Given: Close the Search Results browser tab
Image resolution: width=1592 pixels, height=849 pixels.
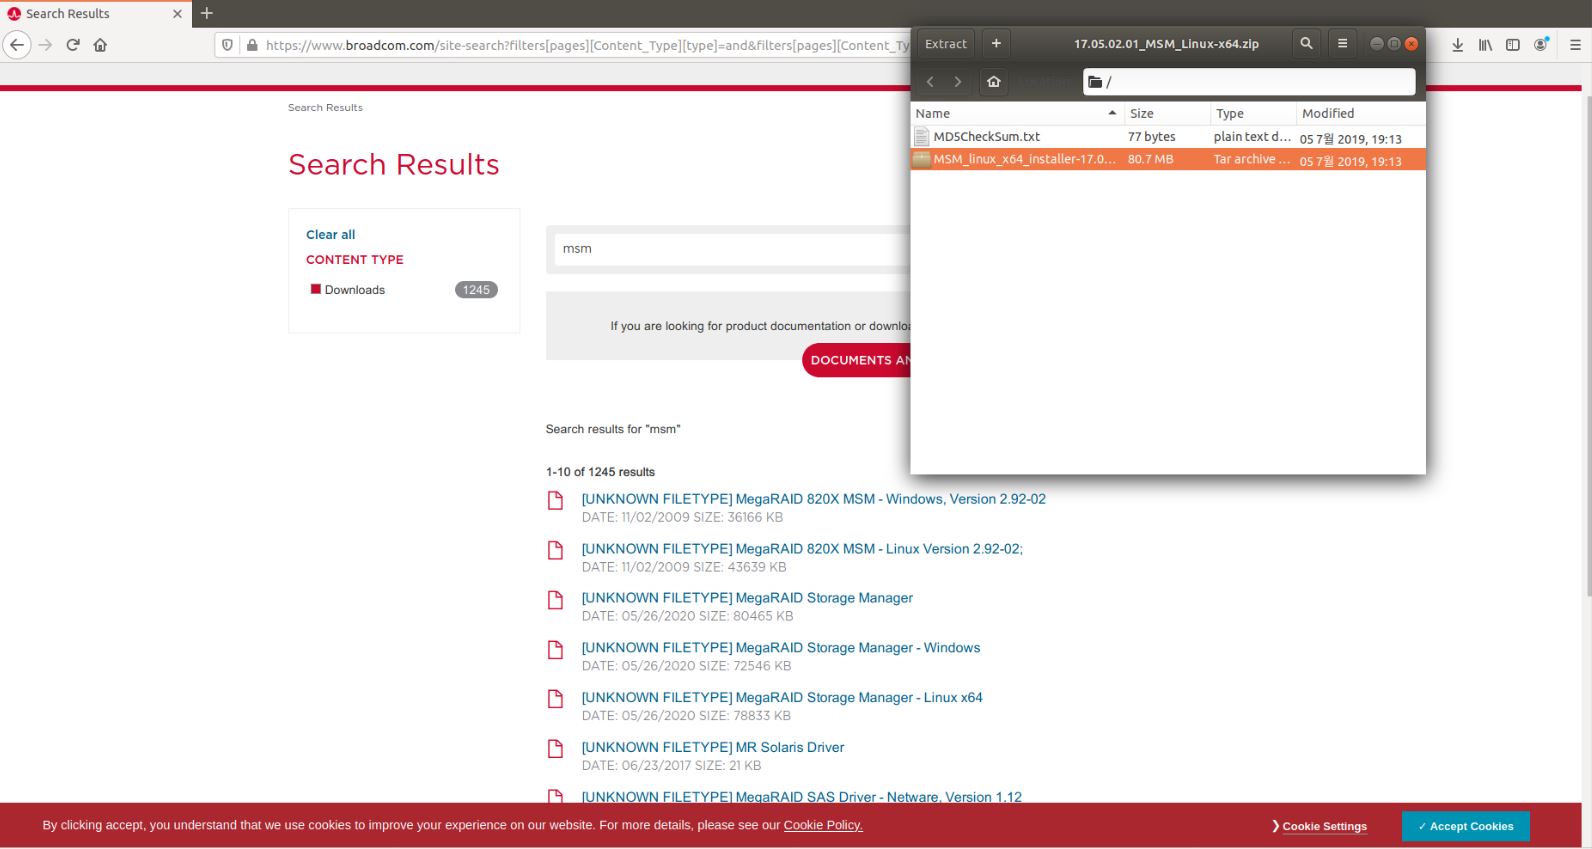Looking at the screenshot, I should (x=177, y=14).
